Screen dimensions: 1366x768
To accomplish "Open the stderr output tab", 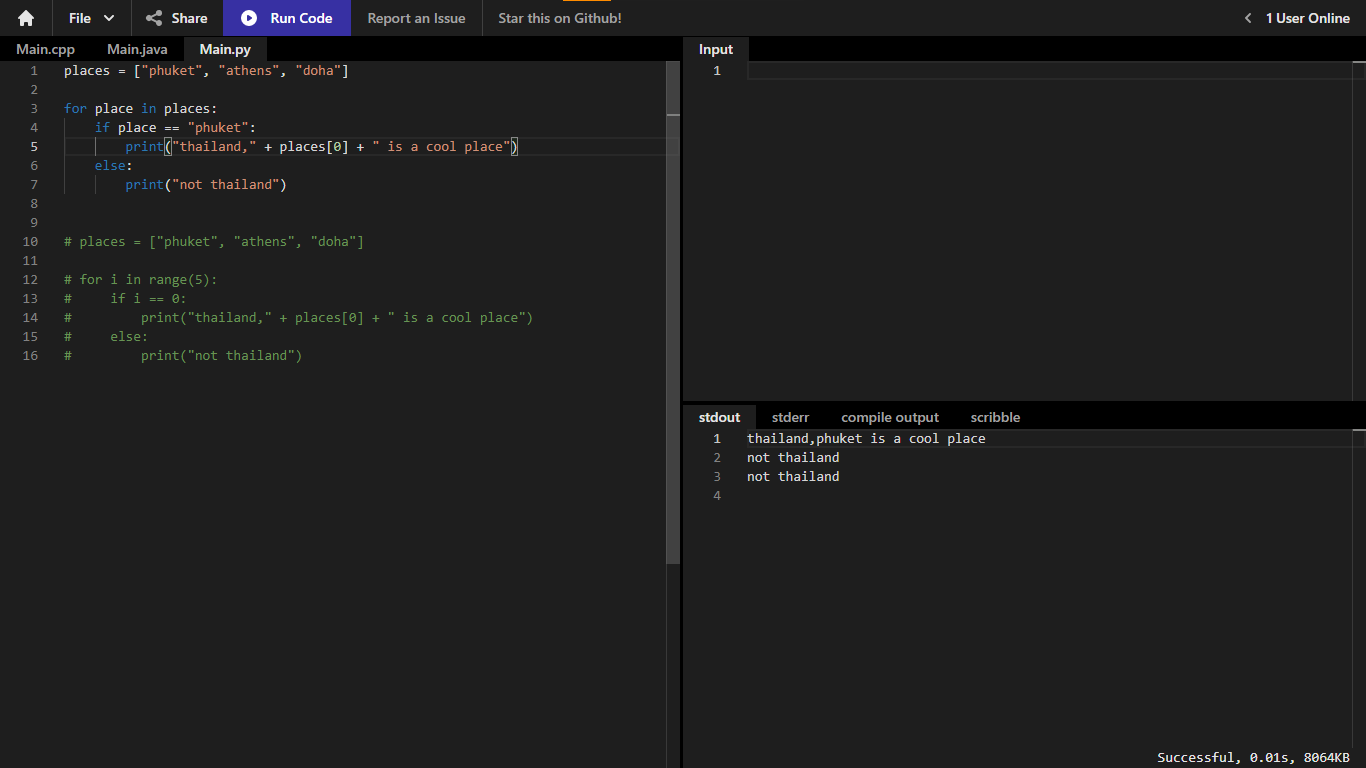I will 790,417.
